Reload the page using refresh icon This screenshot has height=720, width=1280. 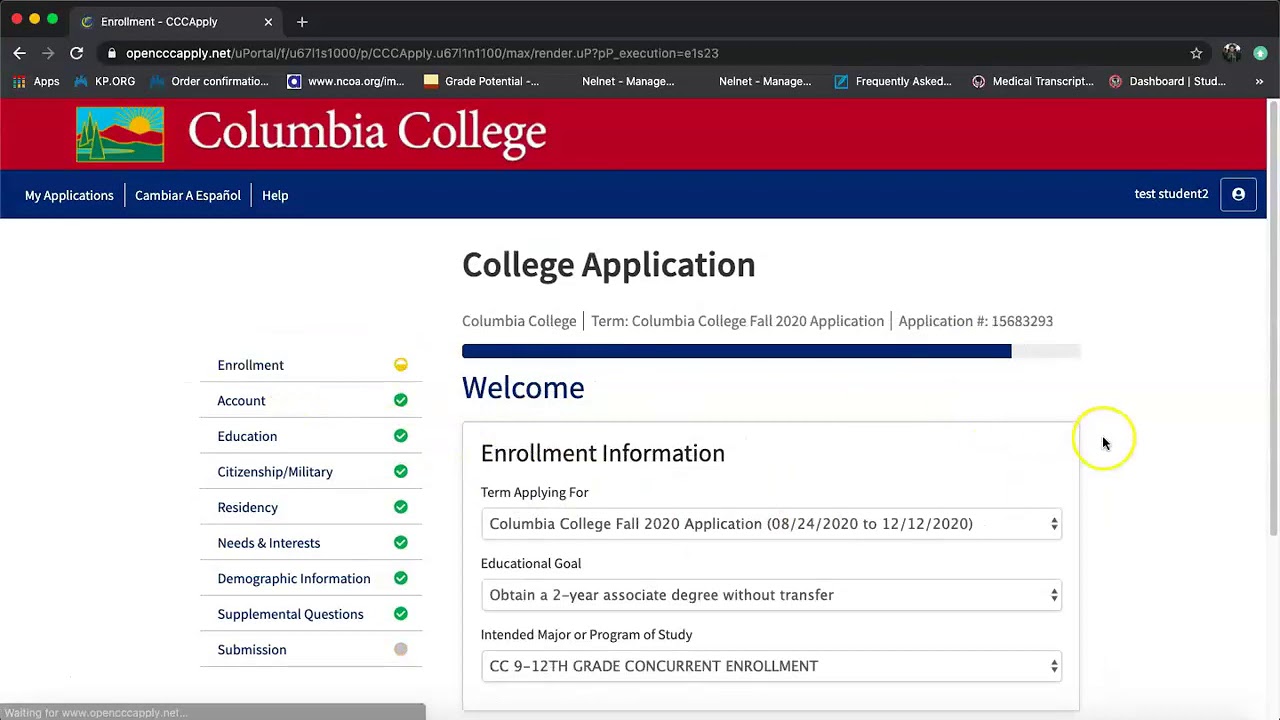[76, 53]
